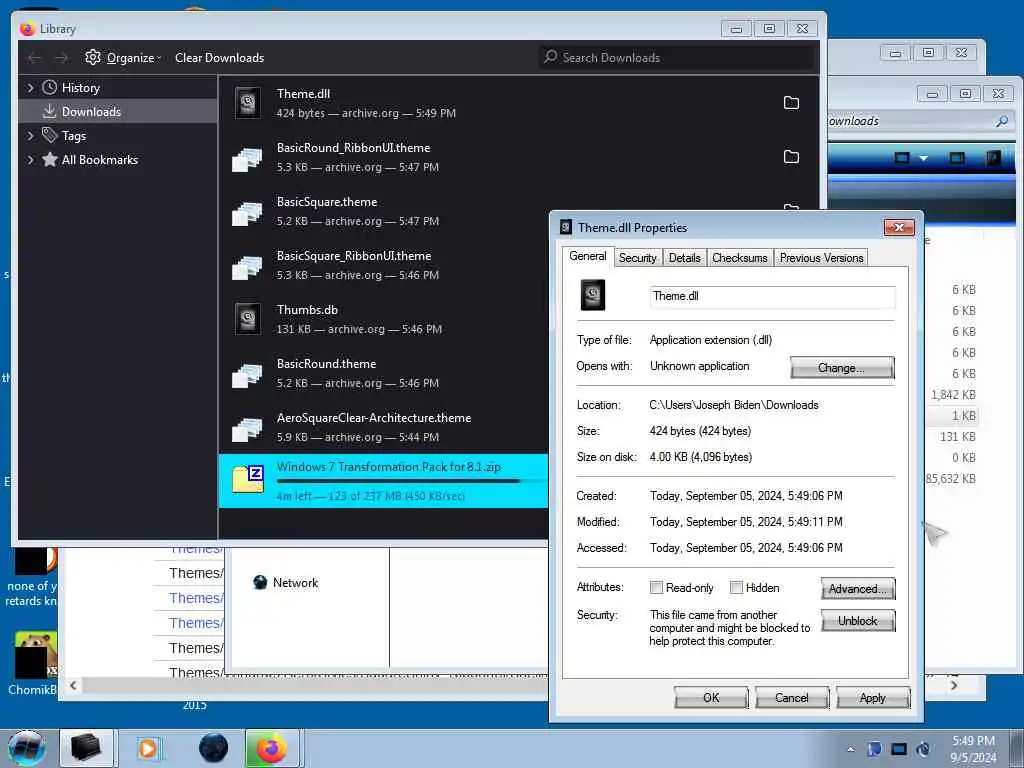Click BasicRound.theme file icon
Viewport: 1024px width, 768px height.
(x=248, y=374)
